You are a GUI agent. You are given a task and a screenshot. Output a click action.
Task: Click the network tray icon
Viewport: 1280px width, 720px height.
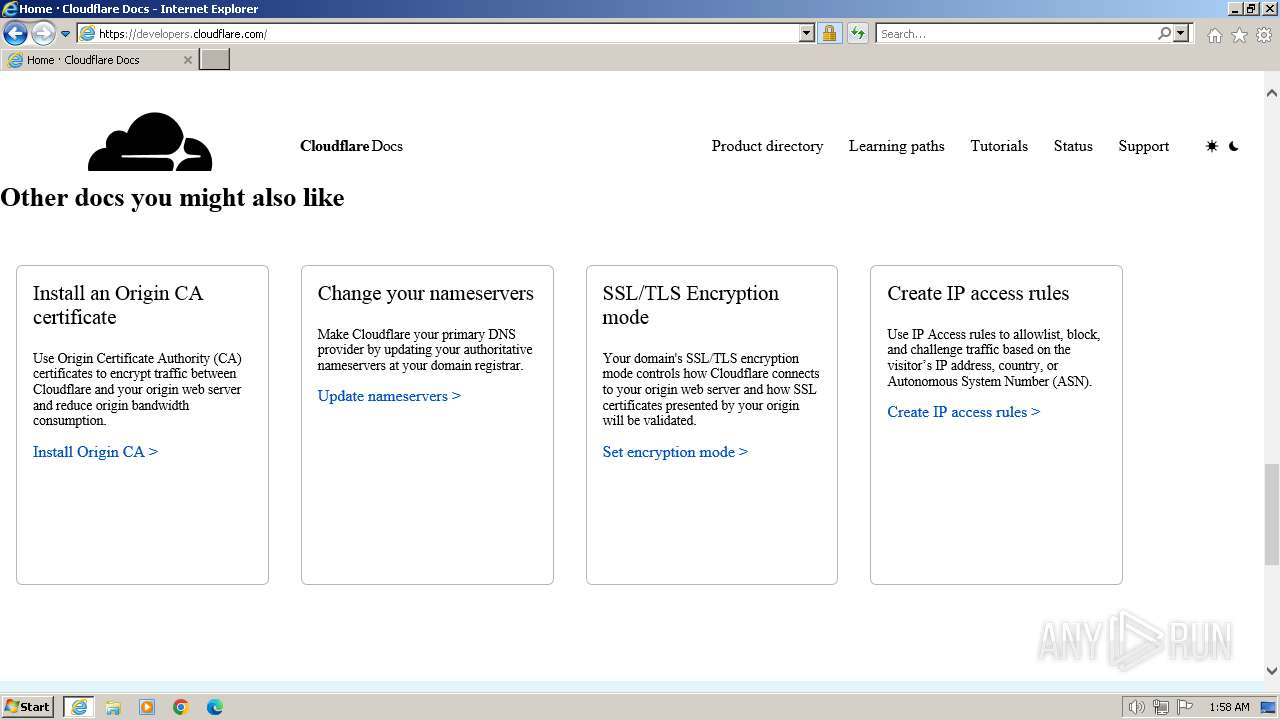click(x=1161, y=707)
